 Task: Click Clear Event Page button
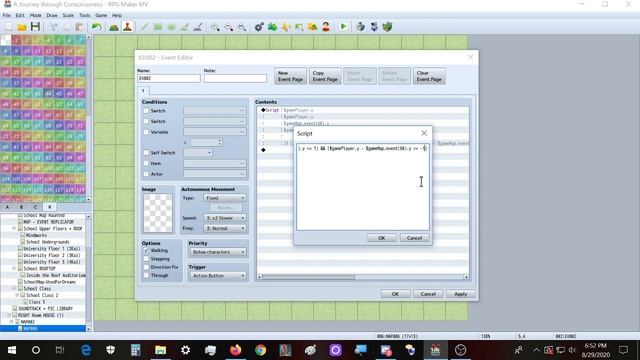click(429, 76)
